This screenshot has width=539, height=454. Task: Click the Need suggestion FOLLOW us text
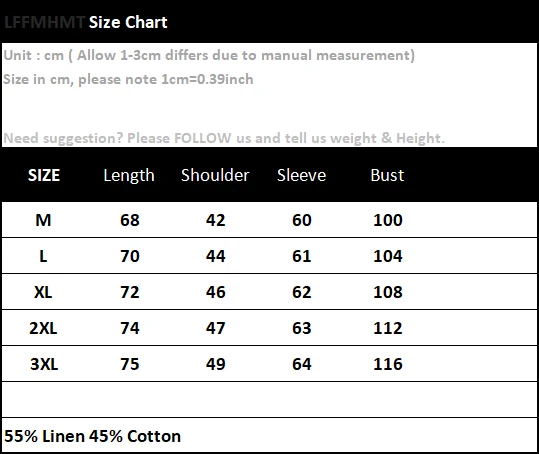(x=224, y=138)
